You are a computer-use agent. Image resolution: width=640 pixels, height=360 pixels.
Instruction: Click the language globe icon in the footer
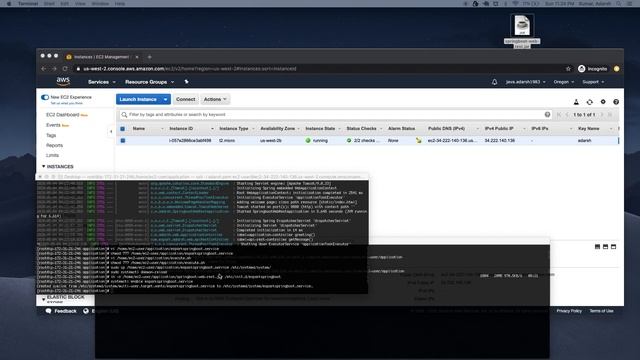[86, 311]
